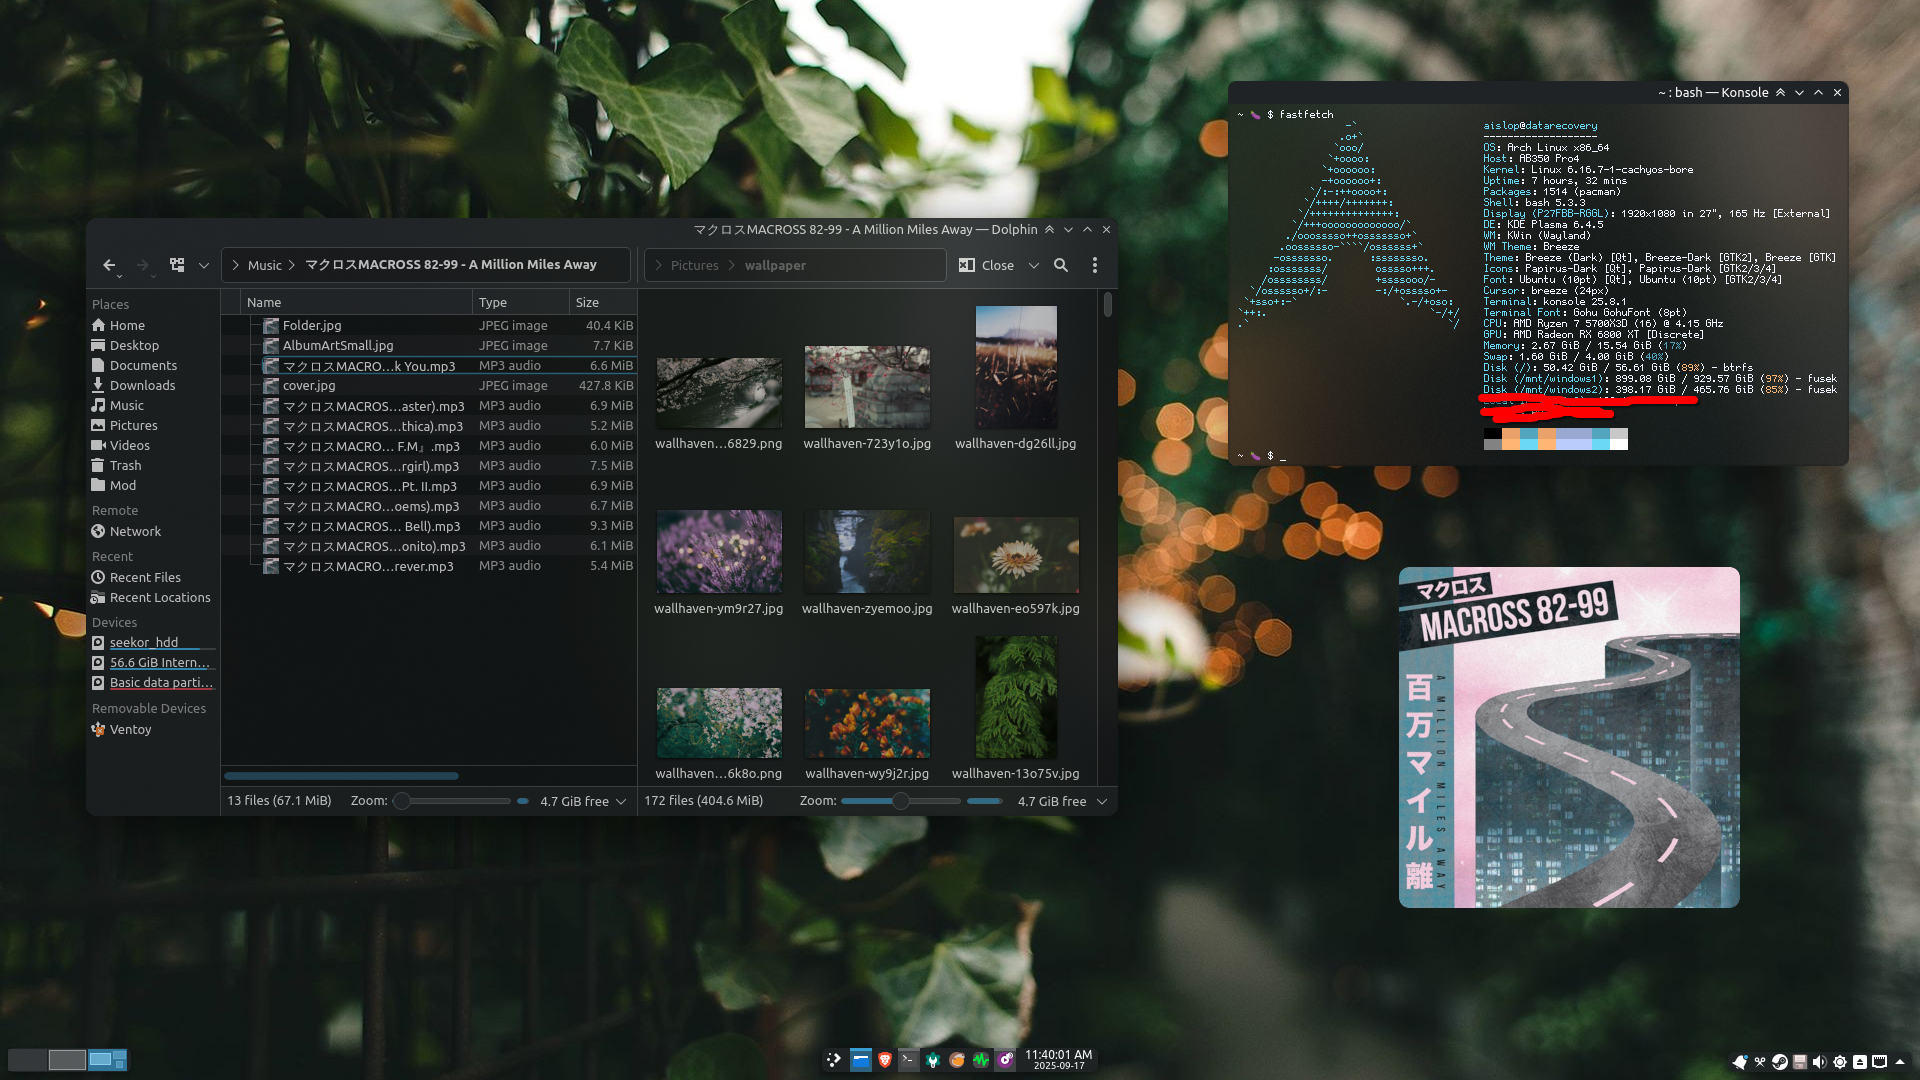Open the clock showing 11:40:01 AM
The width and height of the screenshot is (1920, 1080).
point(1059,1060)
